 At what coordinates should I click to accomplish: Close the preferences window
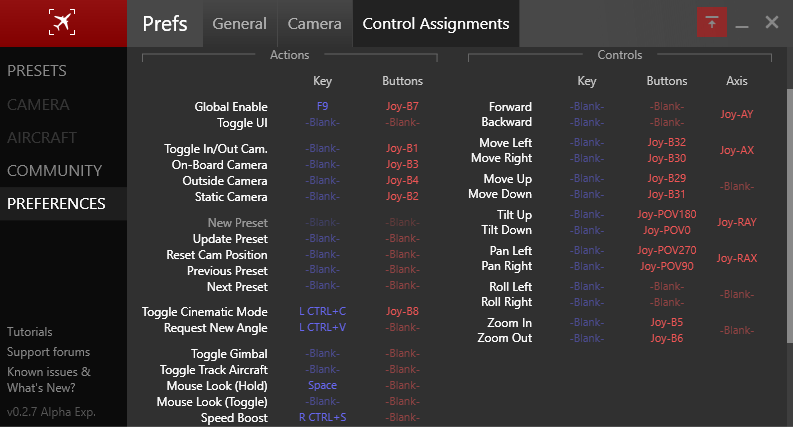point(772,22)
